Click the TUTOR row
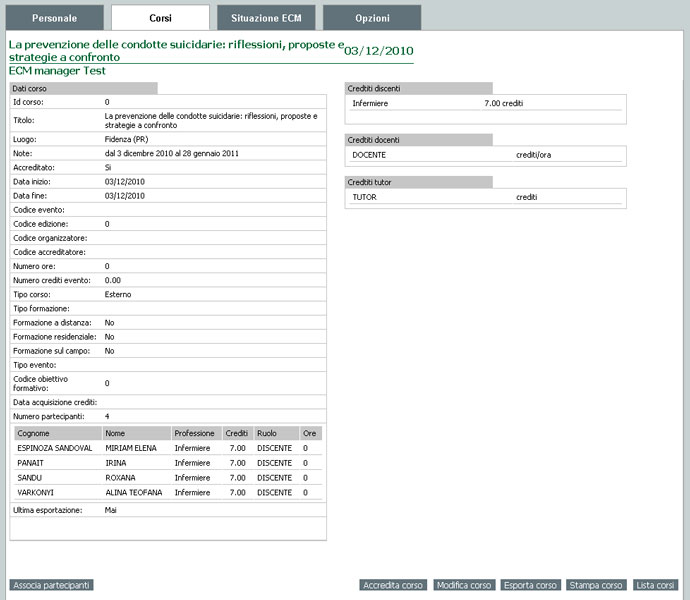 [x=485, y=197]
